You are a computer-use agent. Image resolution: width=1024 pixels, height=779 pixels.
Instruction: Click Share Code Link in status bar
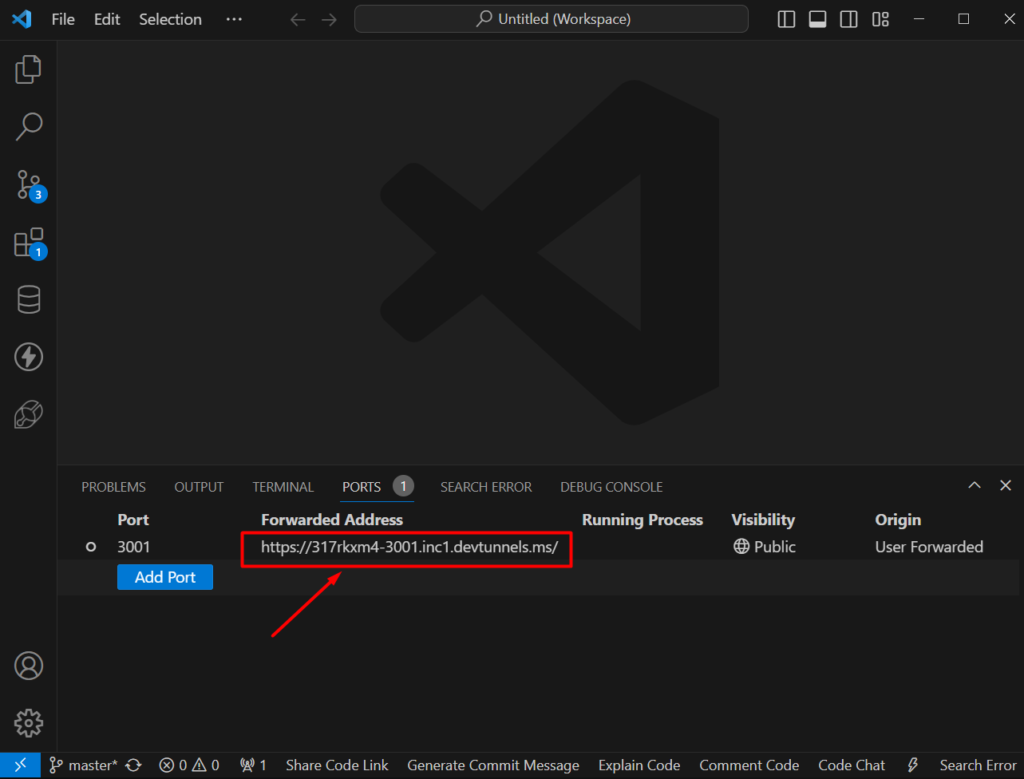(337, 765)
